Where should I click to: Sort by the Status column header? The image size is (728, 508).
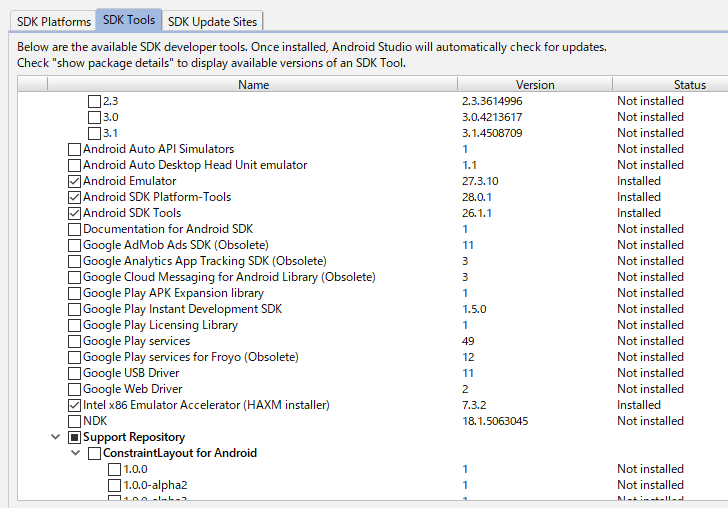click(x=690, y=85)
